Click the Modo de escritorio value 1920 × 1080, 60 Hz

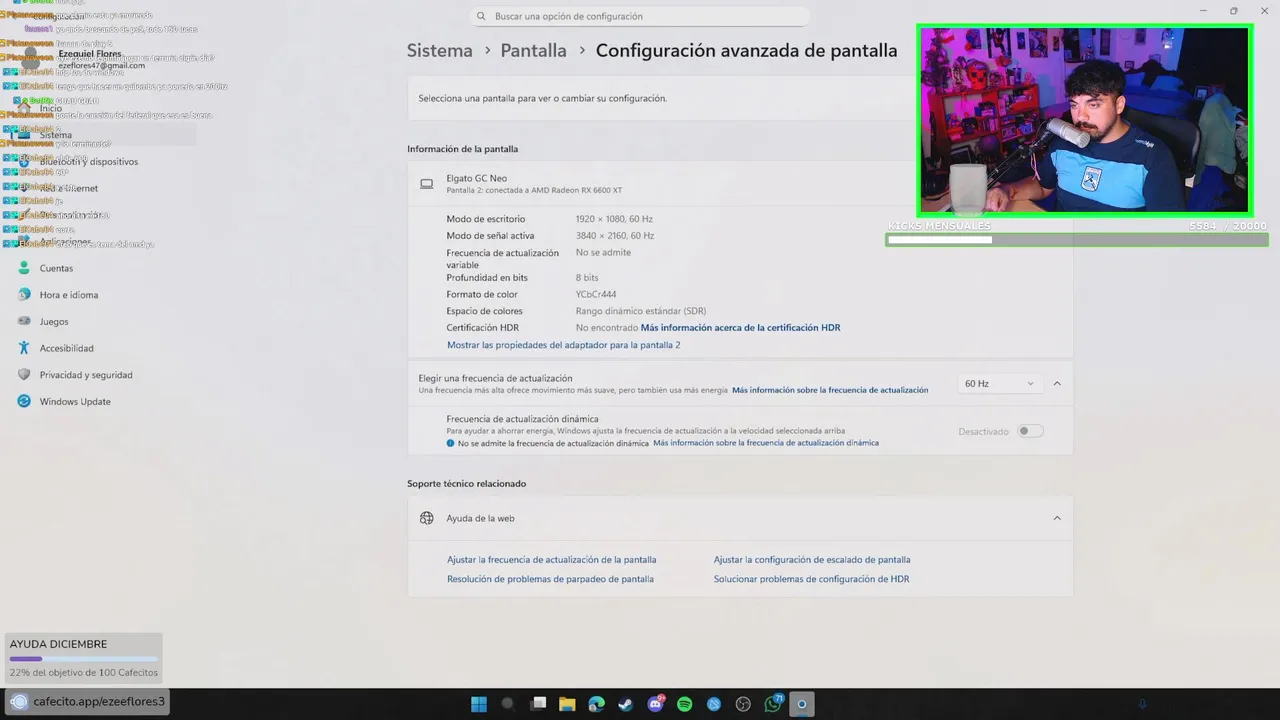coord(614,219)
